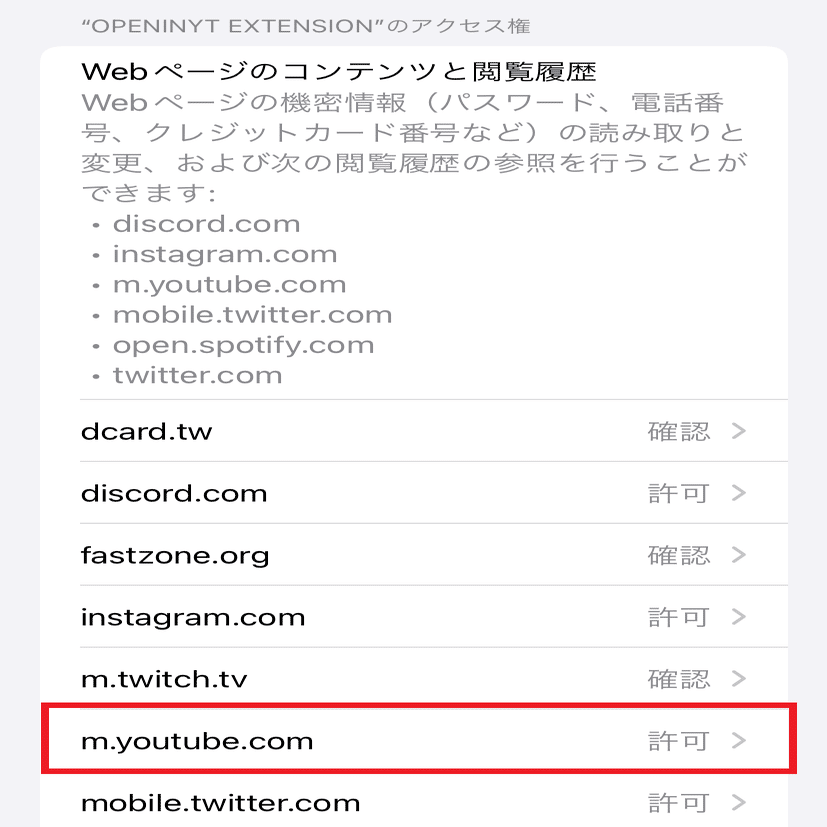Click the chevron beside m.twitch.tv
Screen dimensions: 827x827
(x=739, y=679)
